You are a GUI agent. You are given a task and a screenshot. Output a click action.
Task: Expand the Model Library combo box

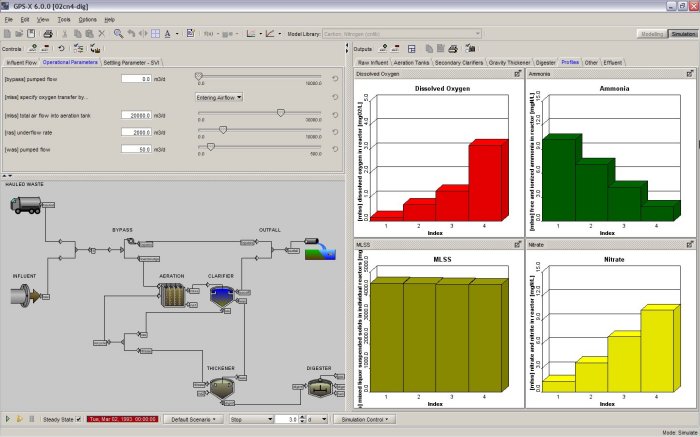coord(401,33)
